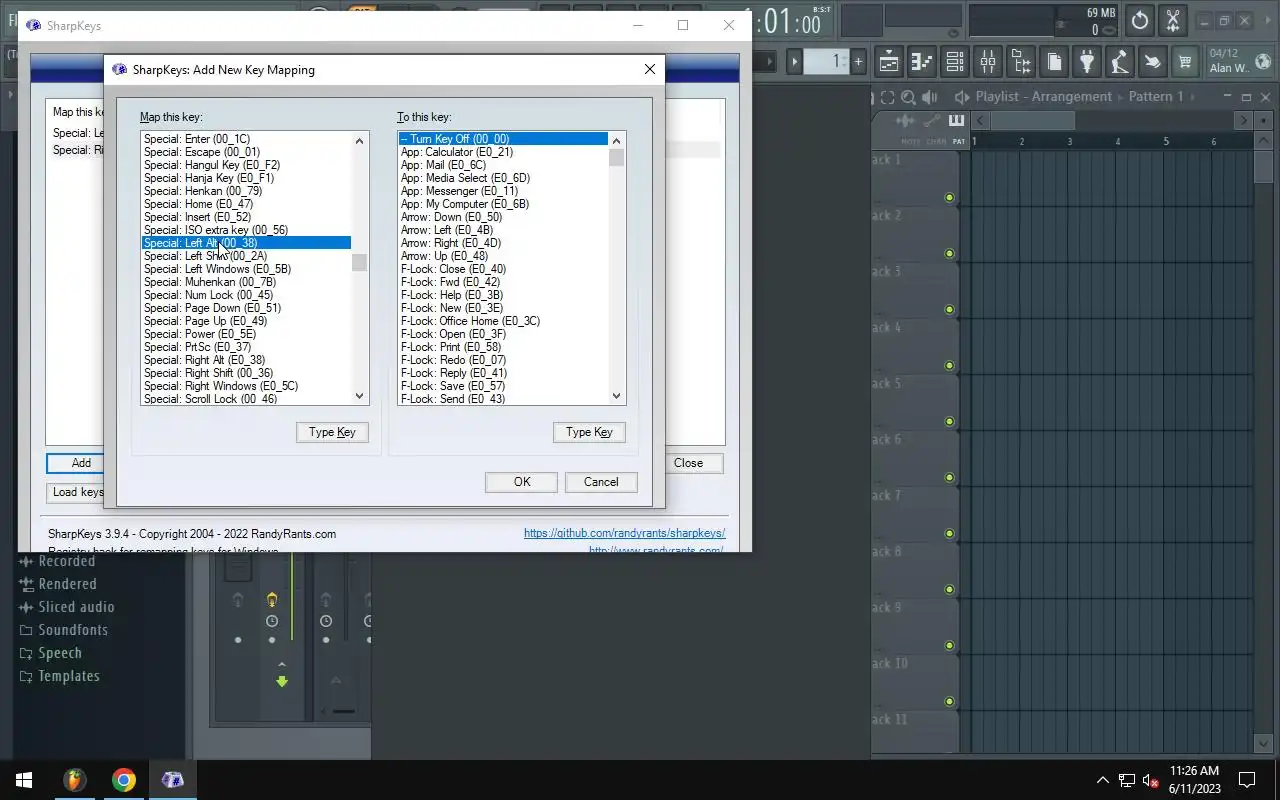
Task: Click down arrow of Map this key list
Action: click(360, 396)
